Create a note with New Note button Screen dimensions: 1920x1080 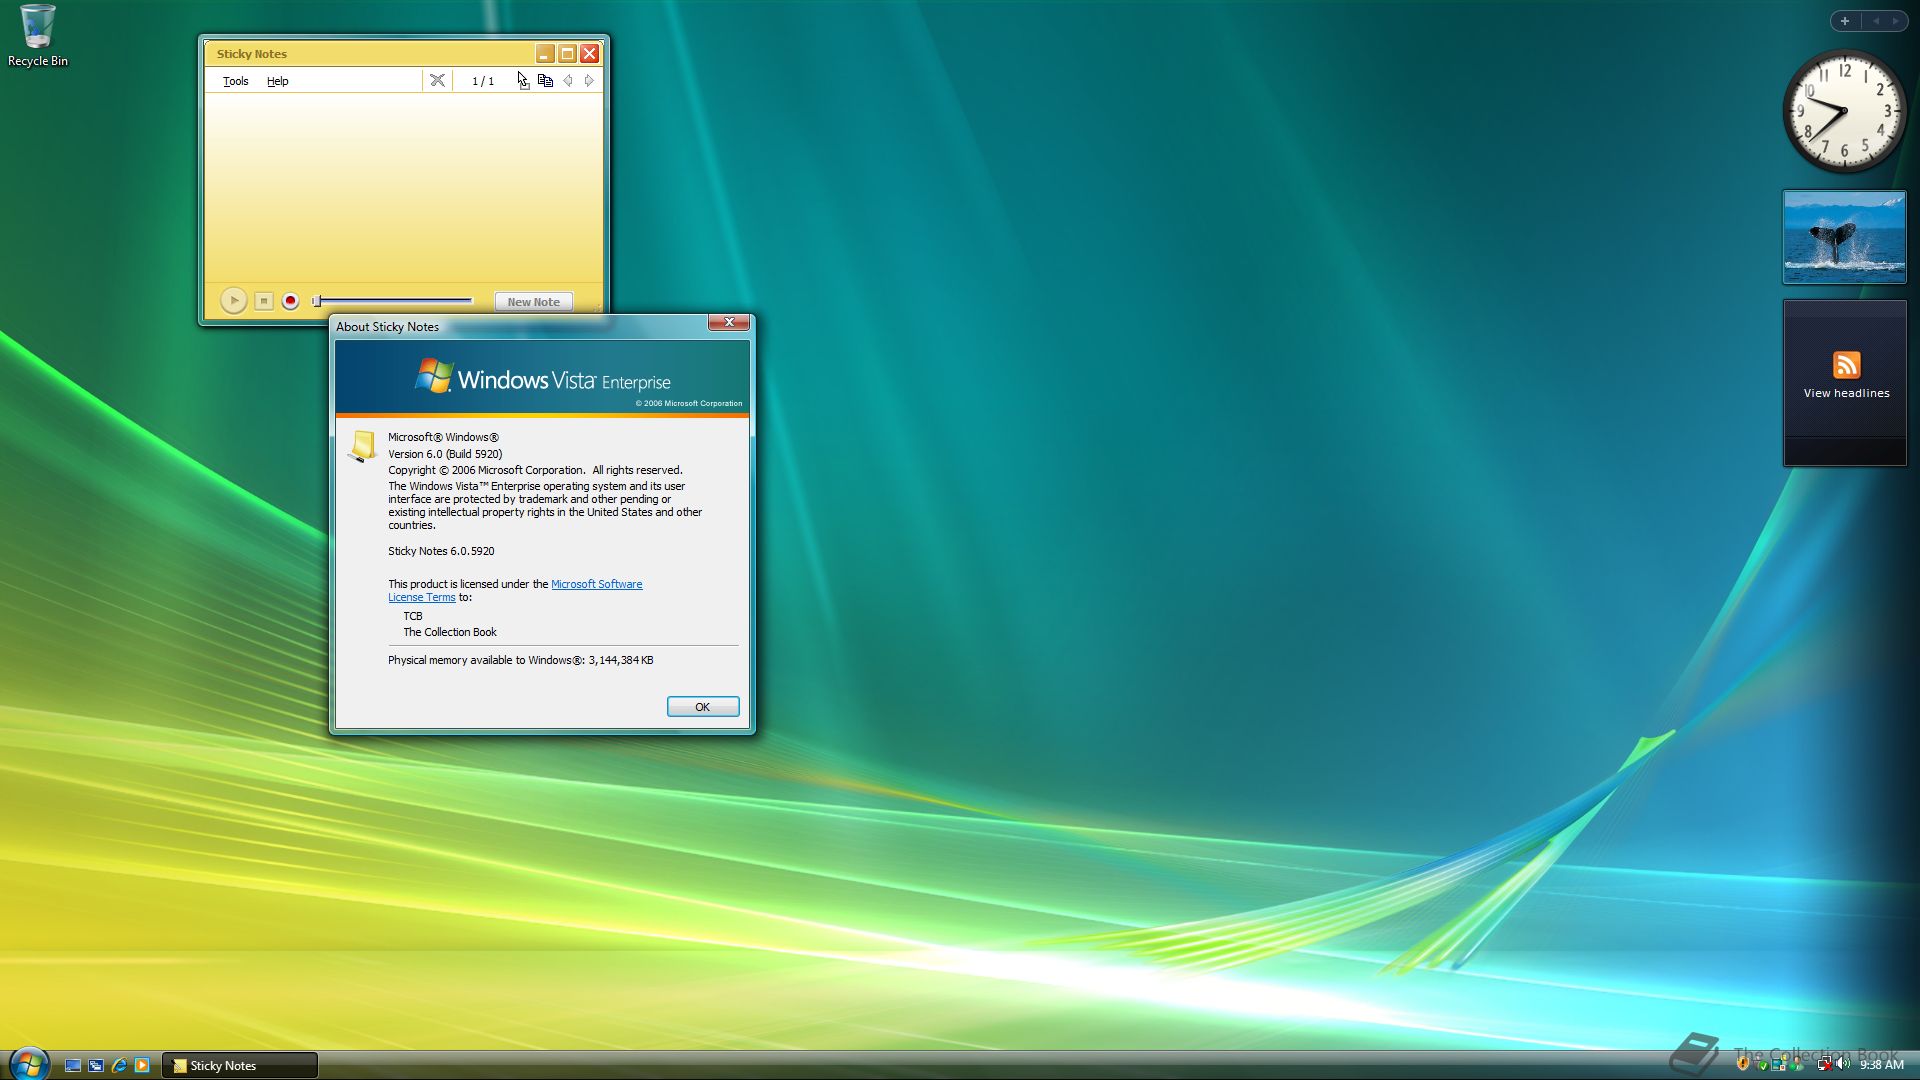[x=533, y=301]
